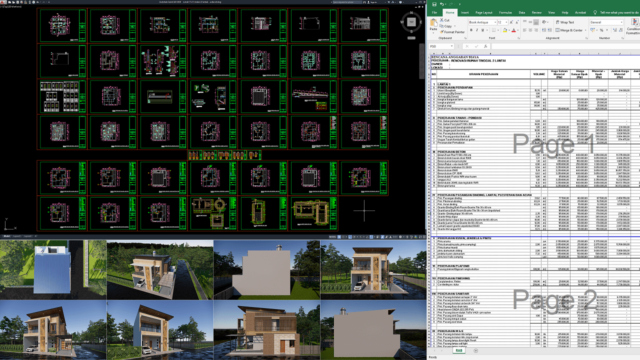Select the URAIAN PEKERJAAN header cell
The width and height of the screenshot is (640, 360).
pos(483,74)
